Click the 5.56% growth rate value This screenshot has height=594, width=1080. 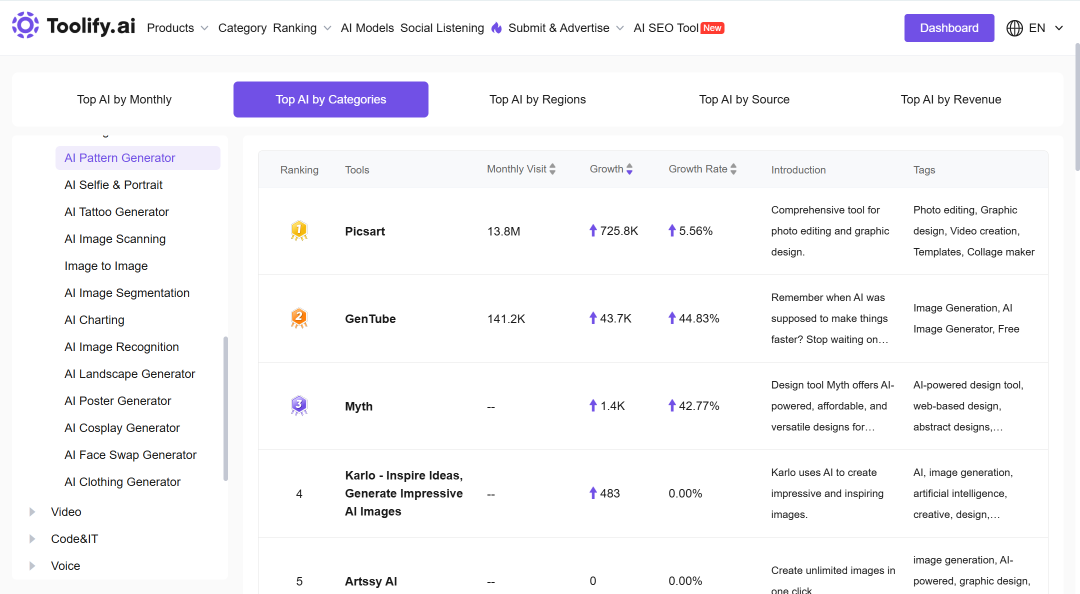tap(696, 231)
